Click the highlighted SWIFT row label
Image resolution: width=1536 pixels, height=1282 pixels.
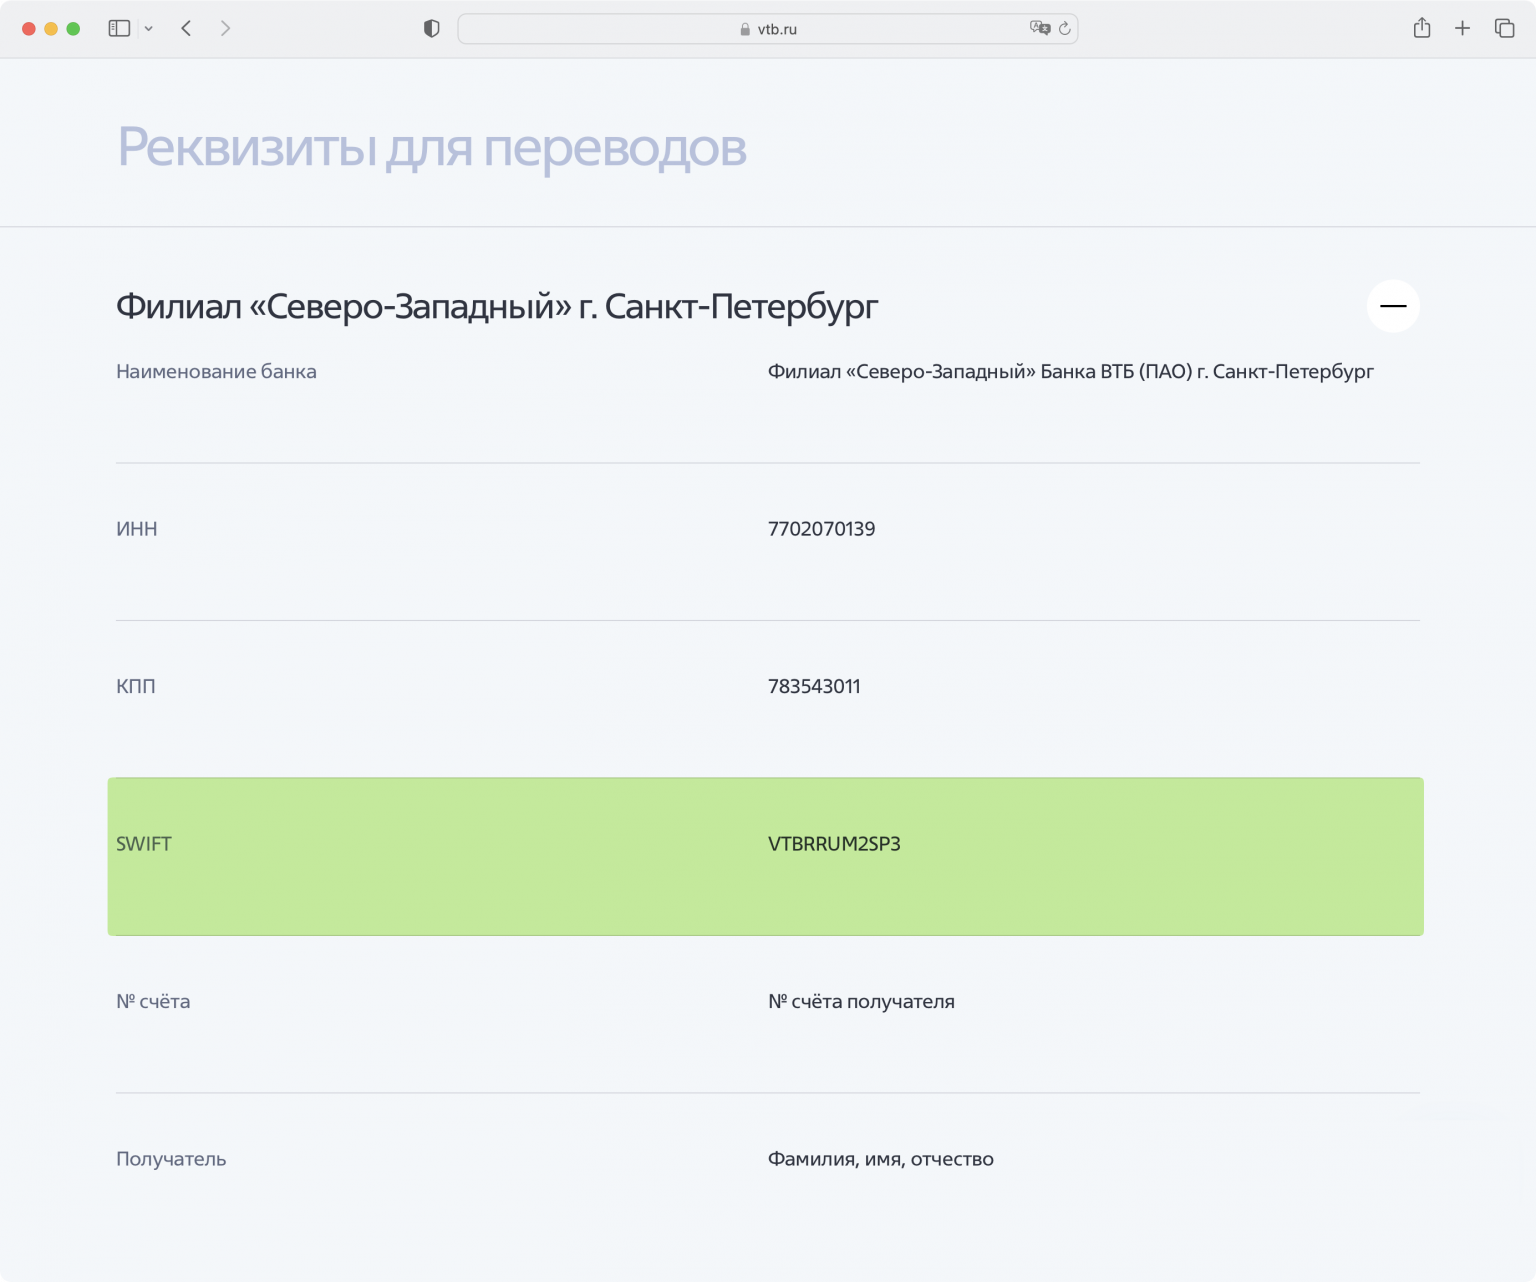(144, 844)
